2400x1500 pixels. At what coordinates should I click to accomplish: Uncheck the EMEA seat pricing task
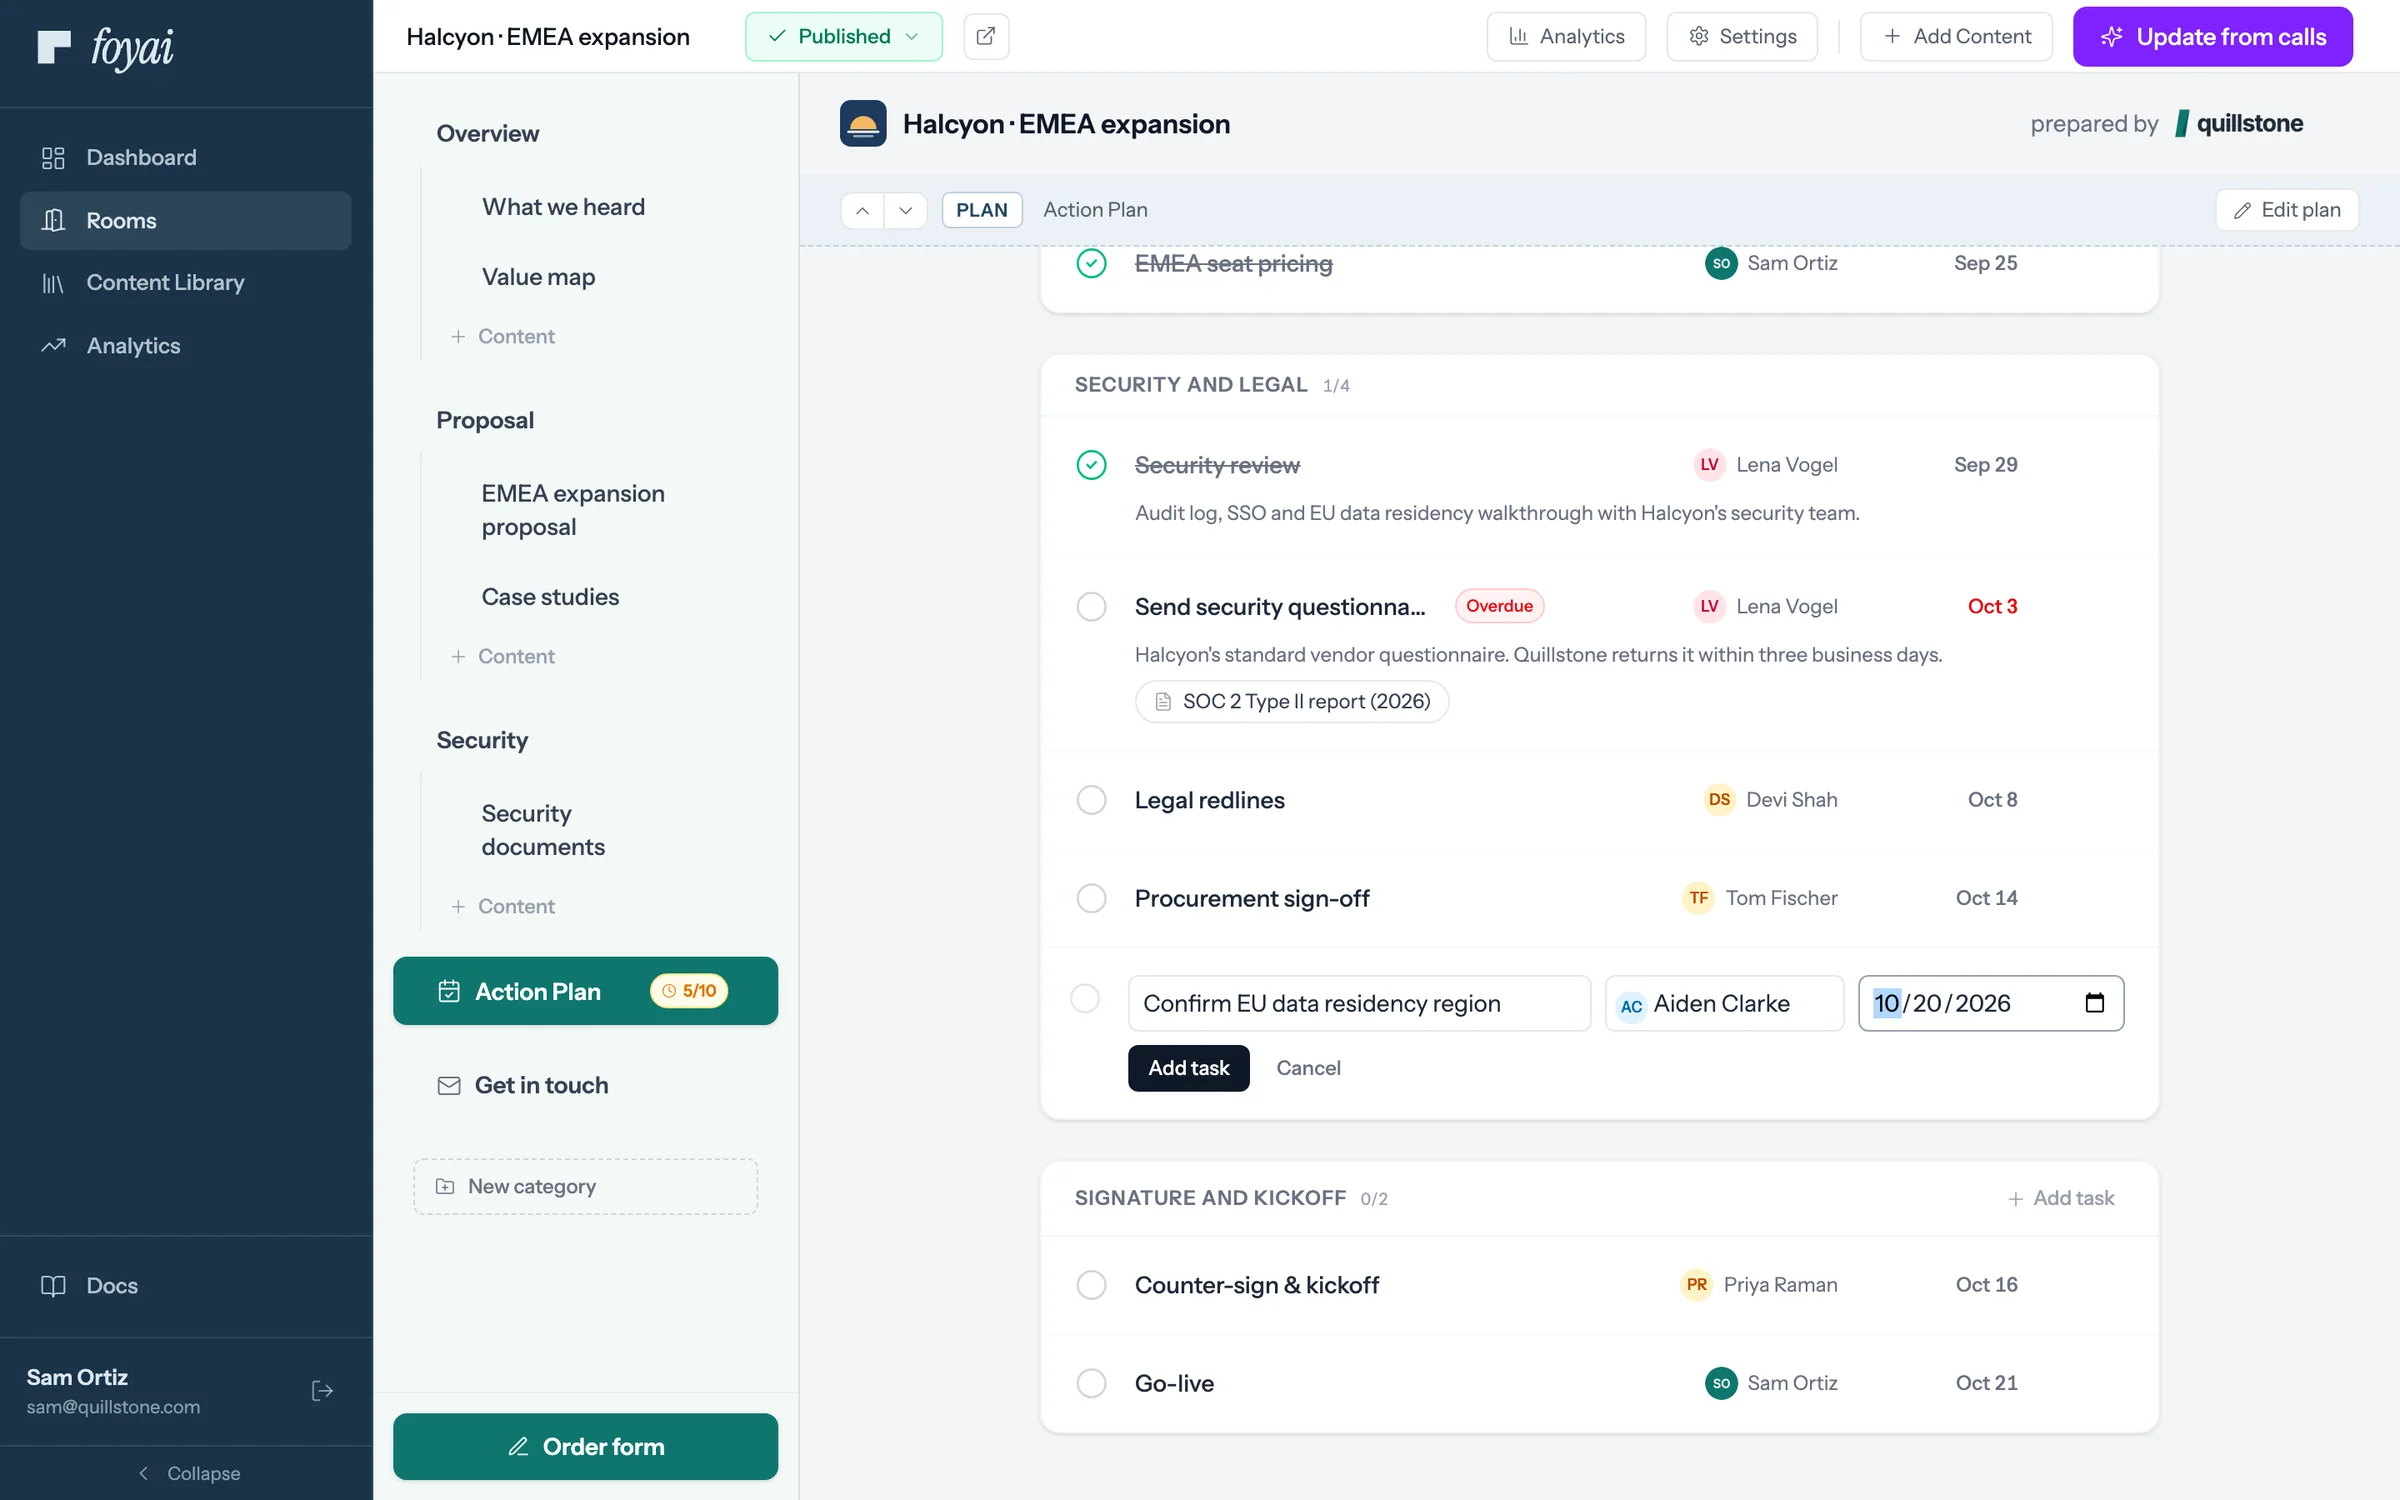click(x=1091, y=263)
